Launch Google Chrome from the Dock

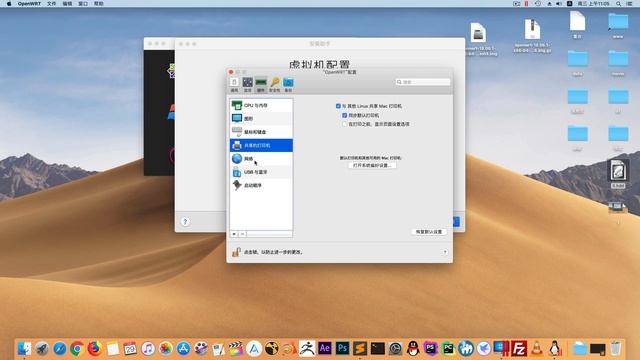[x=77, y=349]
